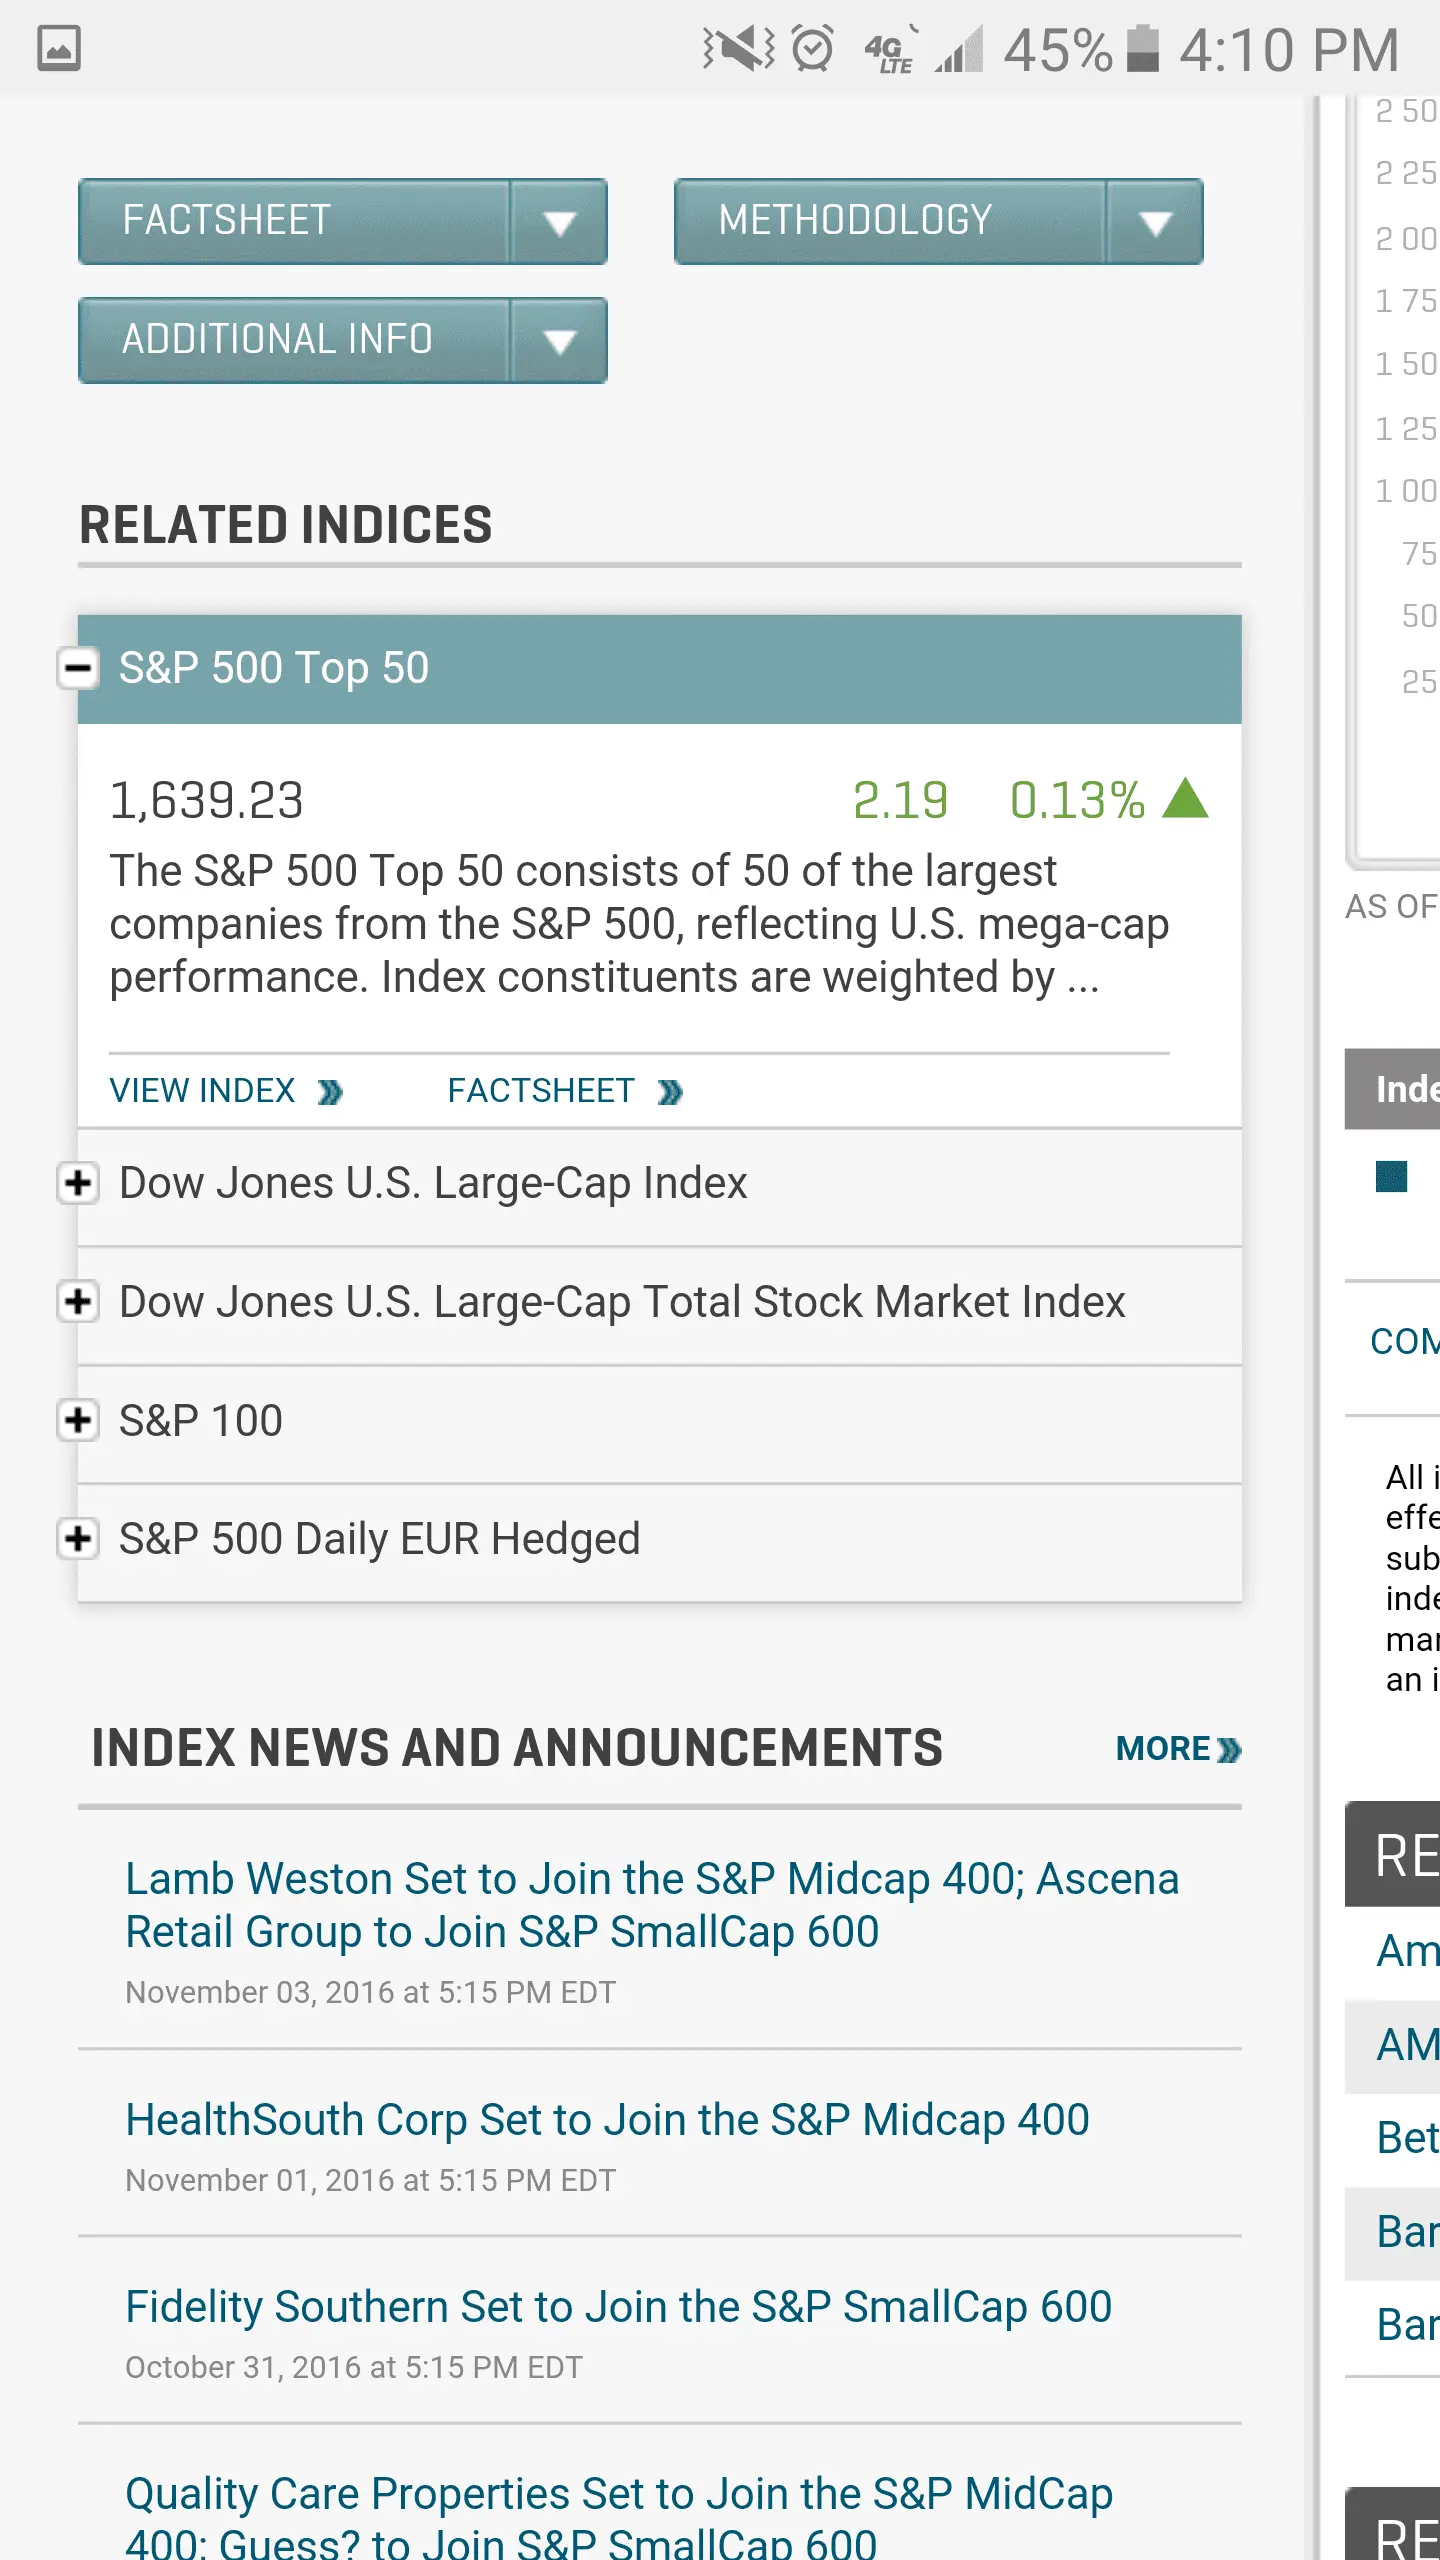Screen dimensions: 1440x2560
Task: Open Fidelity Southern Set to Join SmallCap 600
Action: coord(618,2307)
